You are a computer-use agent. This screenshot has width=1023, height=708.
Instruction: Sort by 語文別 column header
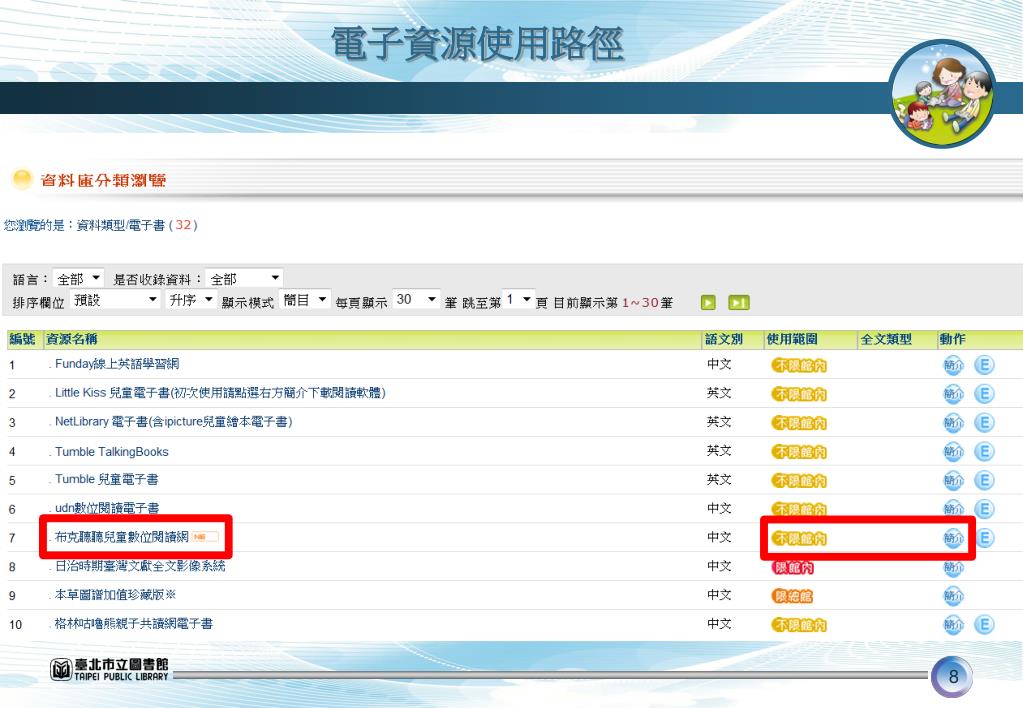pyautogui.click(x=724, y=339)
